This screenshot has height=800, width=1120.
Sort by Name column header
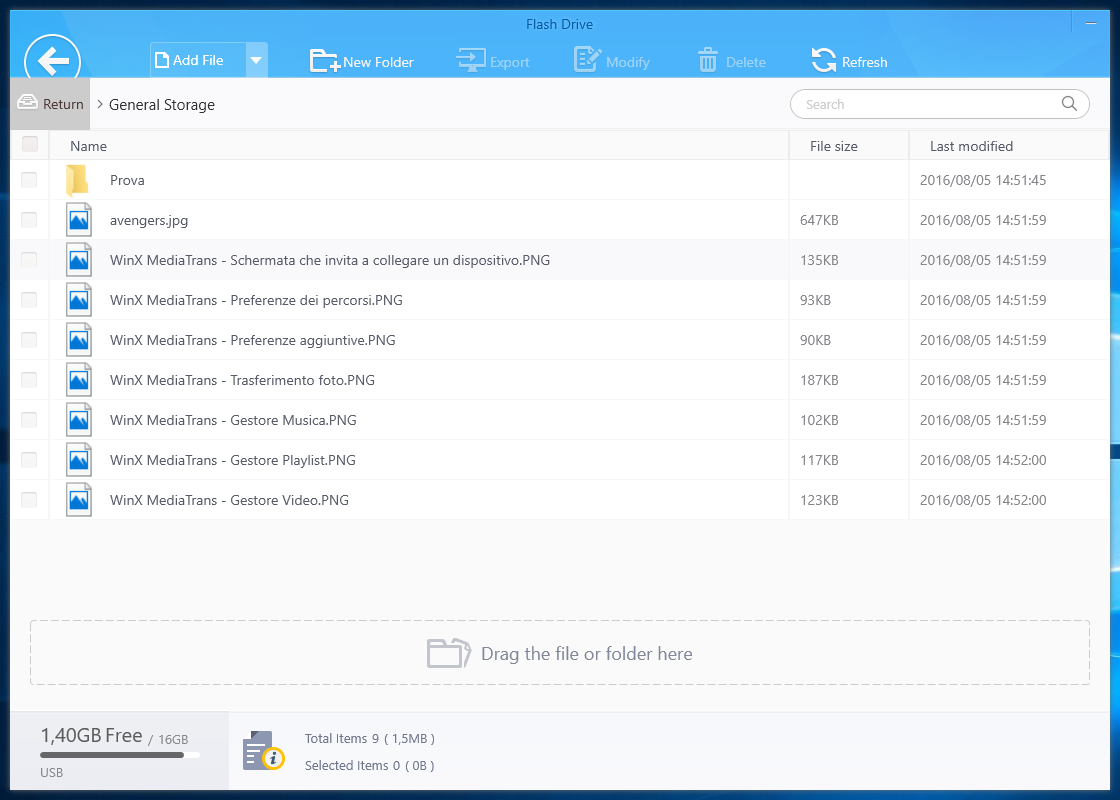point(419,146)
